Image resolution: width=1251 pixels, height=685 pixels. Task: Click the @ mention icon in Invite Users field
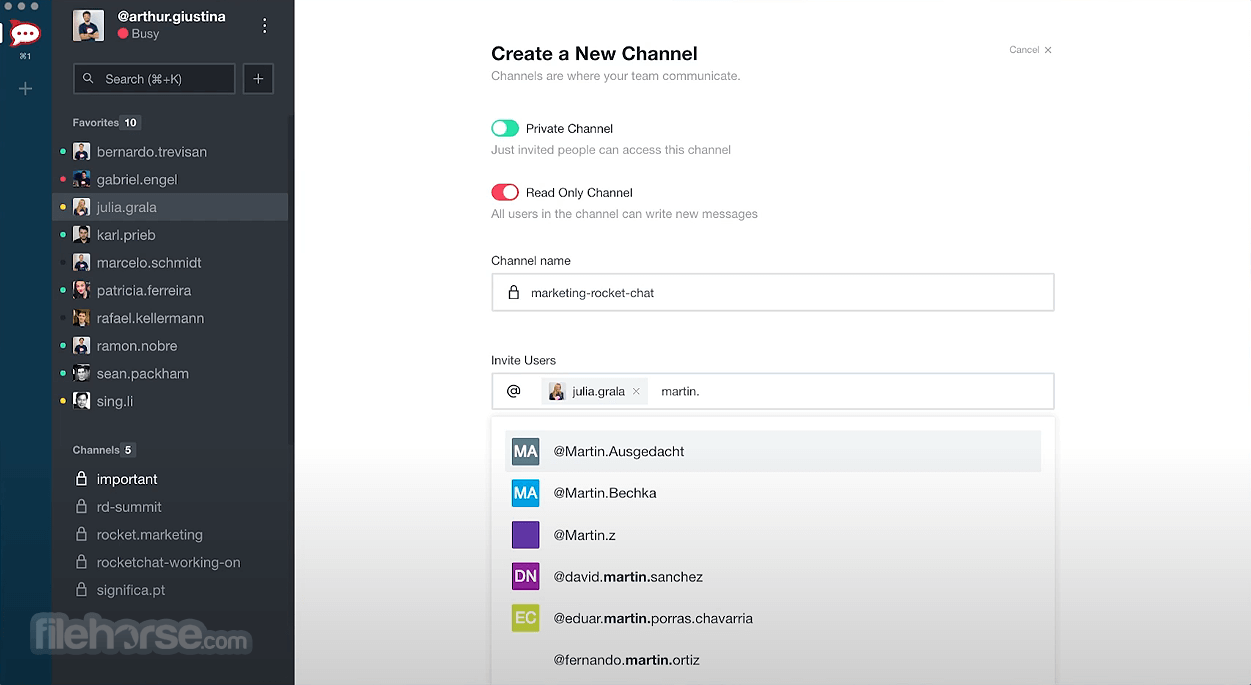[x=515, y=390]
